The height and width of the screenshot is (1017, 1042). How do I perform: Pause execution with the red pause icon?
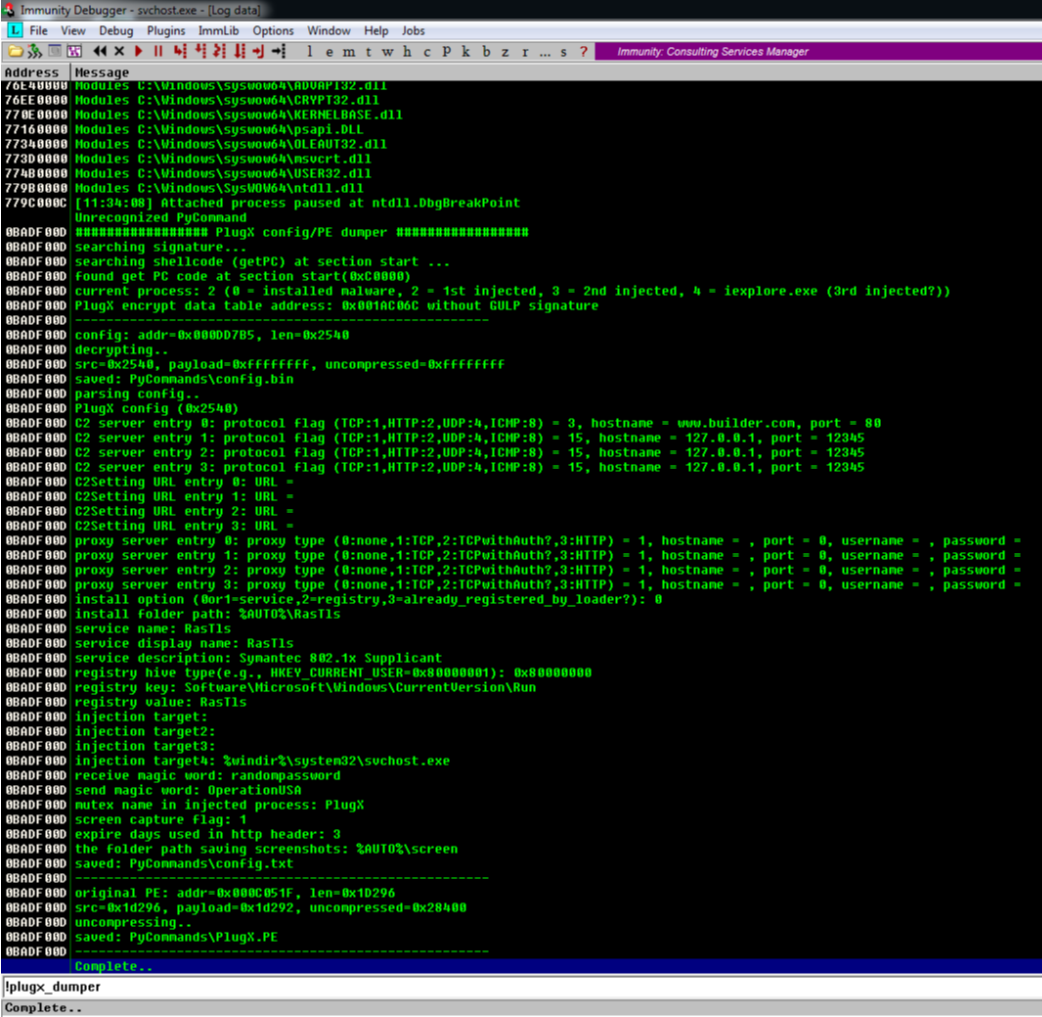[x=158, y=51]
